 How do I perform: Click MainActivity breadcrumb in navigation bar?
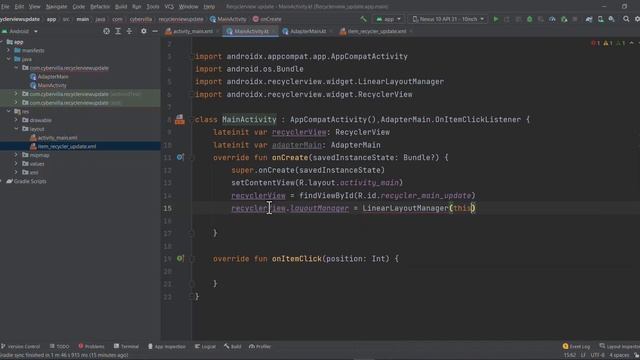[228, 19]
